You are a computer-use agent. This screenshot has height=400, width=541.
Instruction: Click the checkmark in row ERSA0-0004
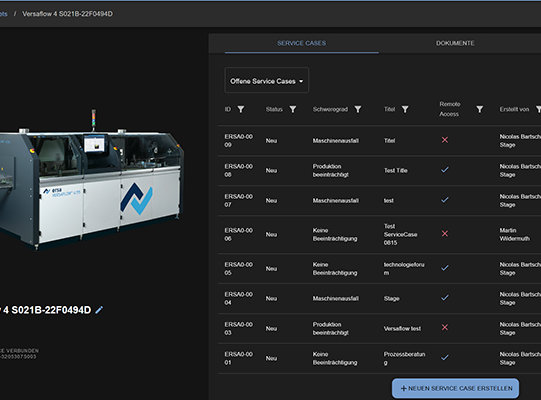(x=445, y=297)
